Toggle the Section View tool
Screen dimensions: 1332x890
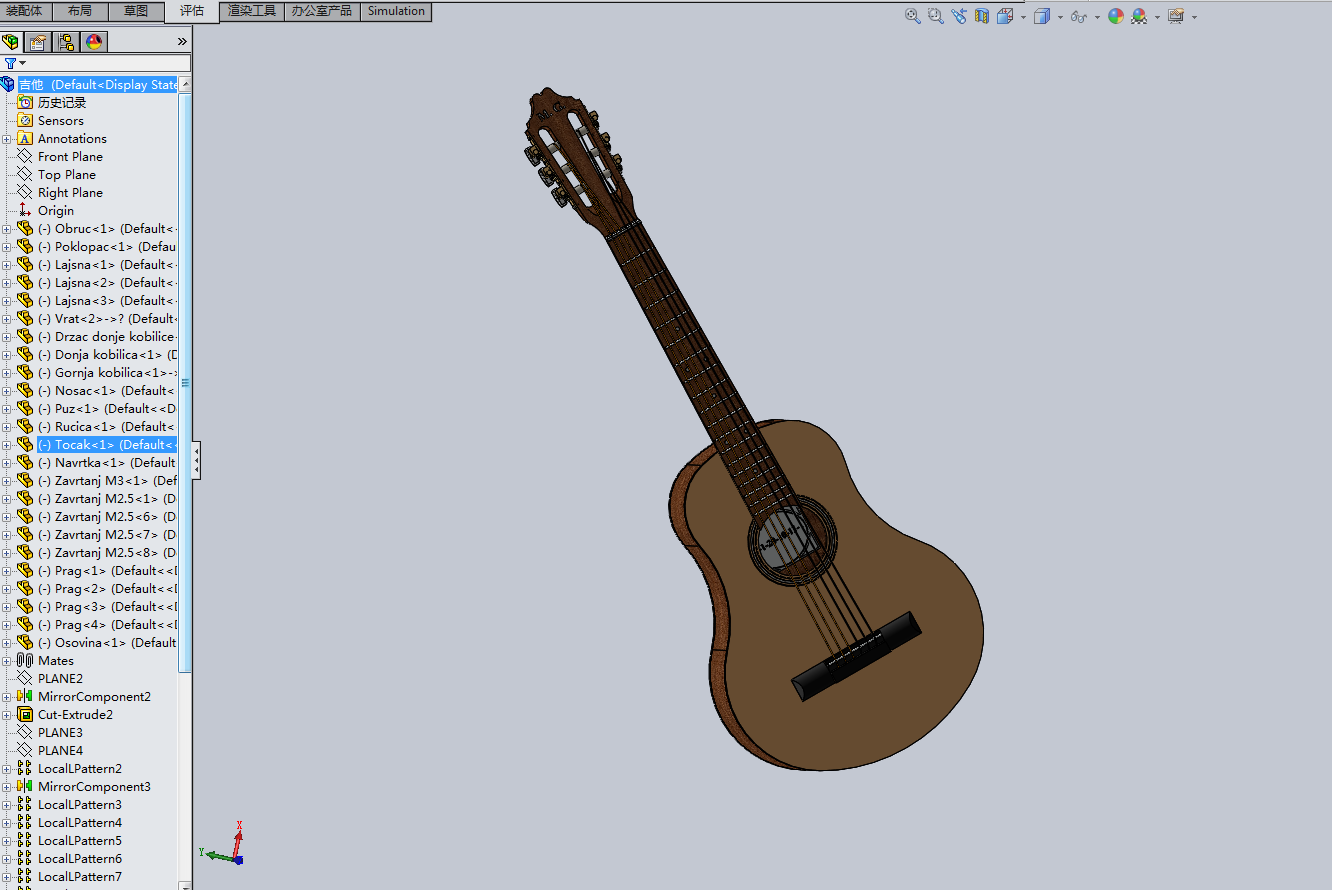tap(982, 16)
